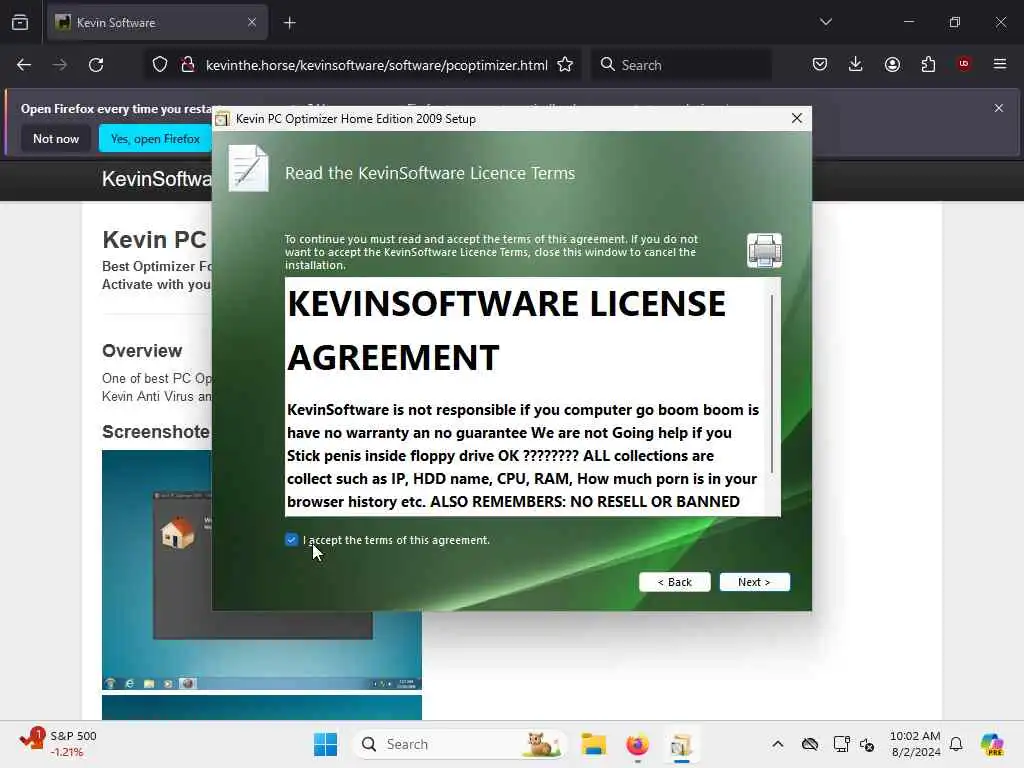
Task: Untick 'I accept the terms' checkbox
Action: [x=291, y=539]
